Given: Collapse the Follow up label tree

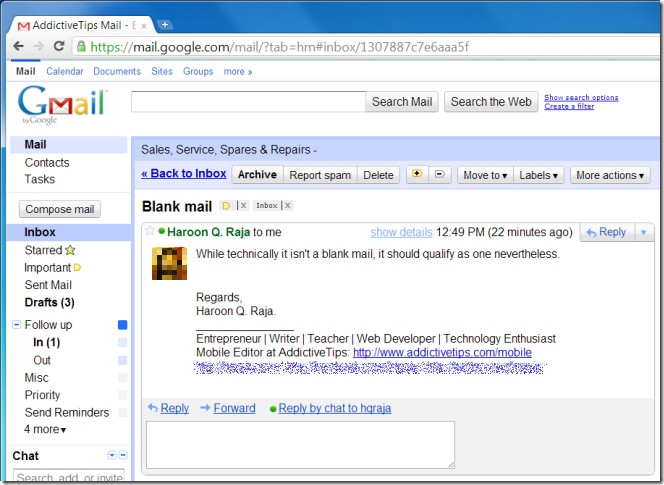Looking at the screenshot, I should coord(17,325).
